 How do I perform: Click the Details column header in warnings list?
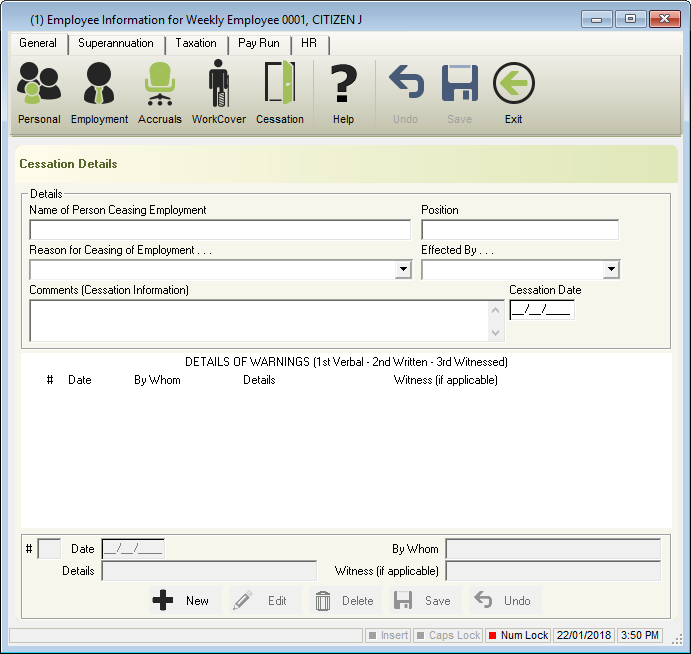[259, 380]
